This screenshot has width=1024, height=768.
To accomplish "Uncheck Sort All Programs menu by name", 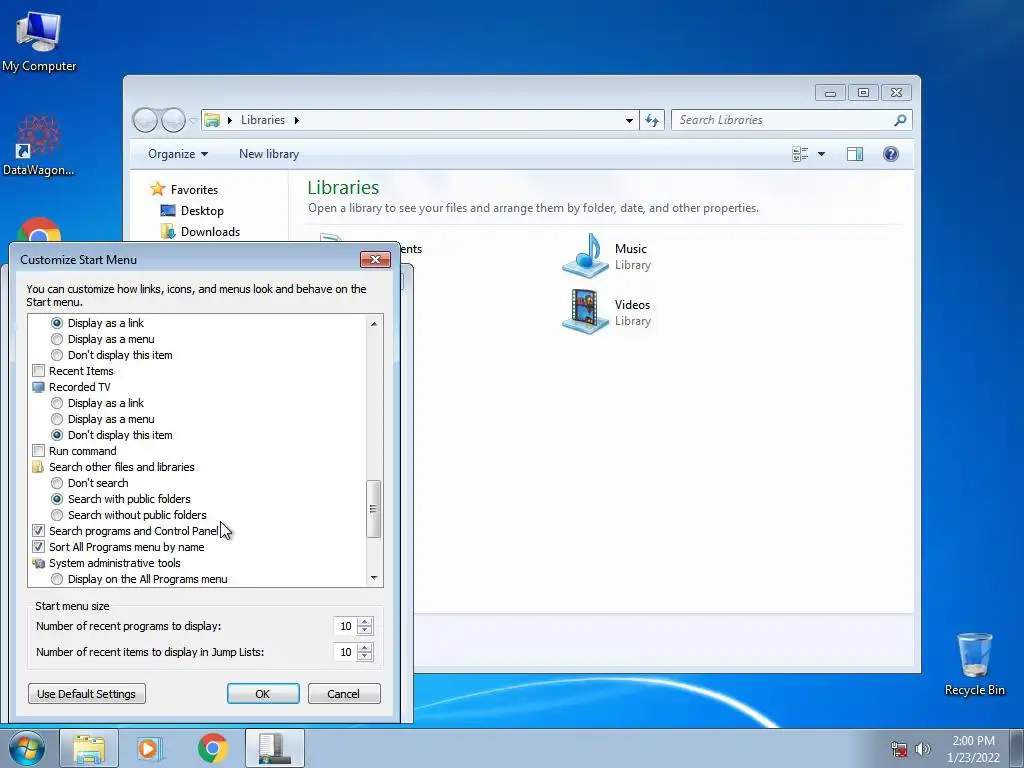I will click(39, 547).
